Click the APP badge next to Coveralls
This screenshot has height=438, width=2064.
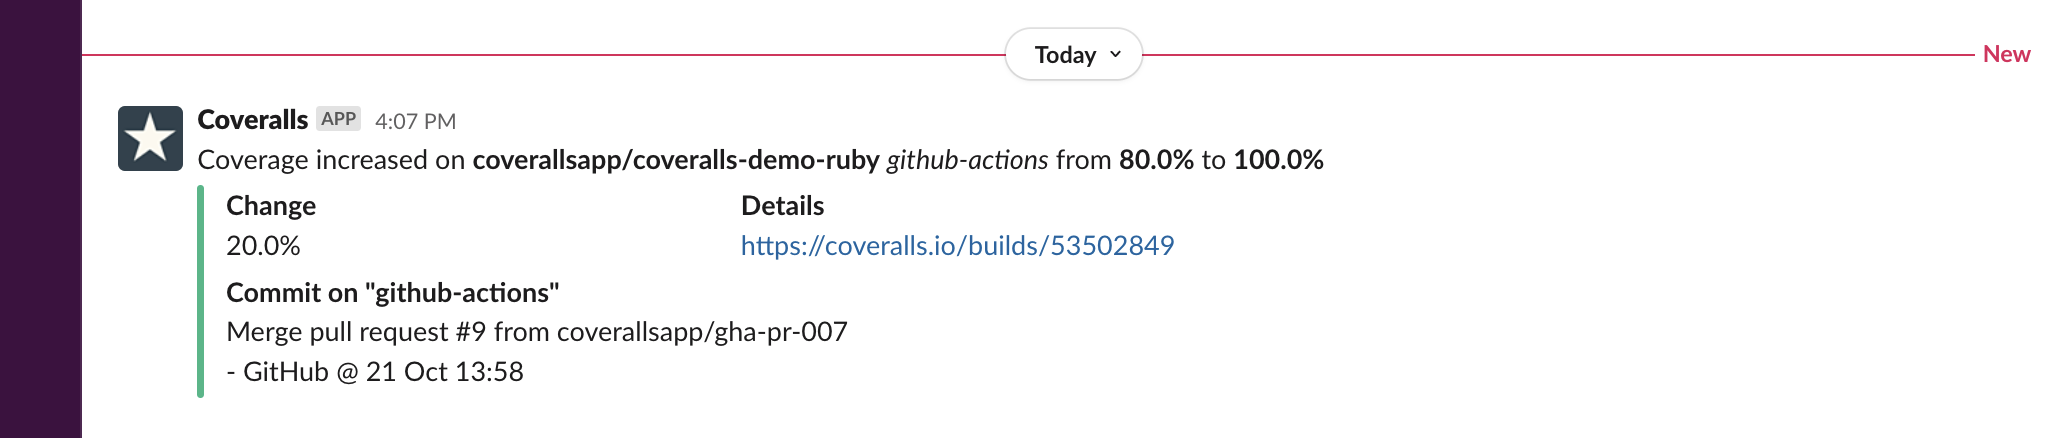click(338, 119)
